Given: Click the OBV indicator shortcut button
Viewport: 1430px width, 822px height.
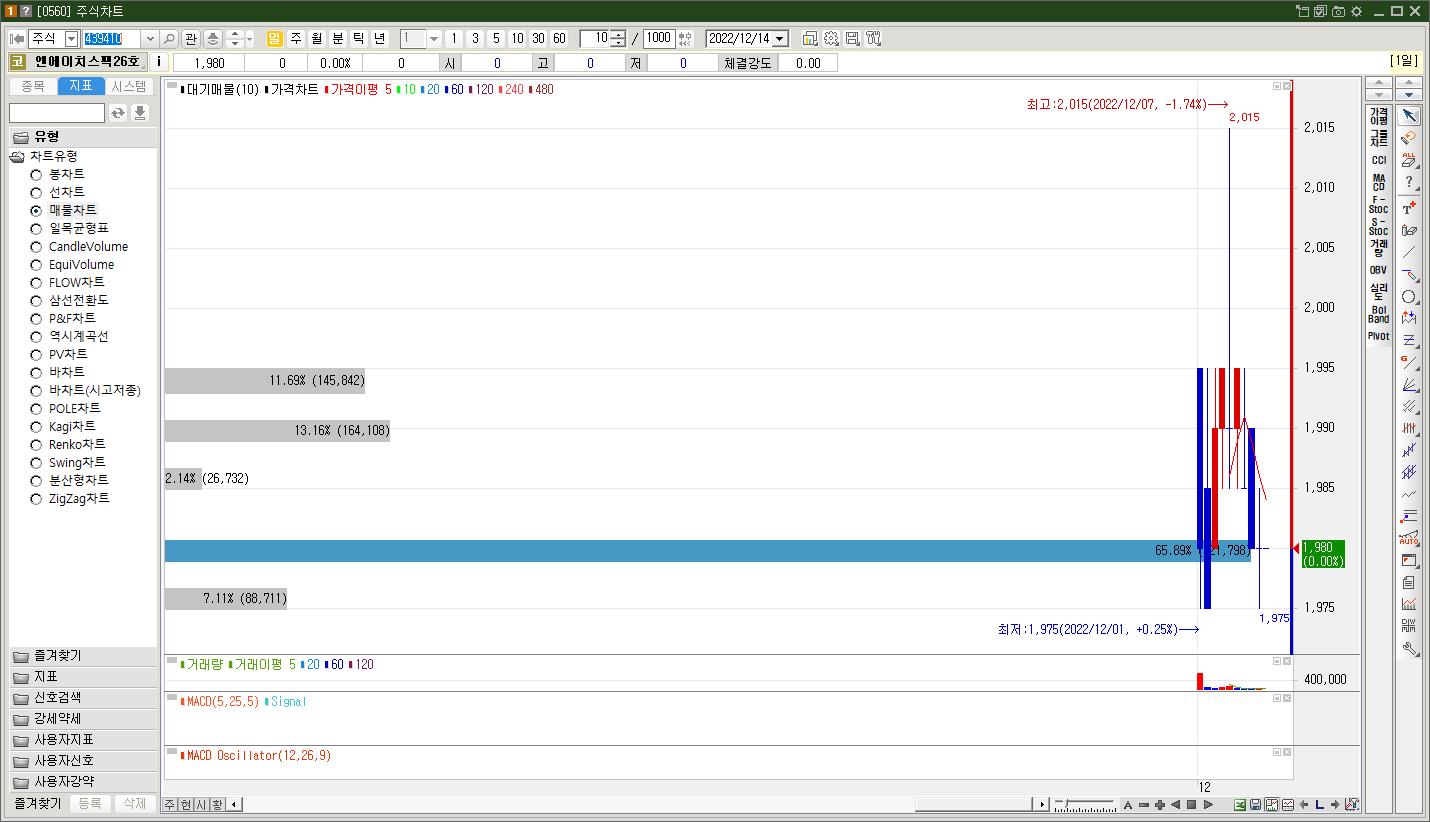Looking at the screenshot, I should click(x=1379, y=270).
